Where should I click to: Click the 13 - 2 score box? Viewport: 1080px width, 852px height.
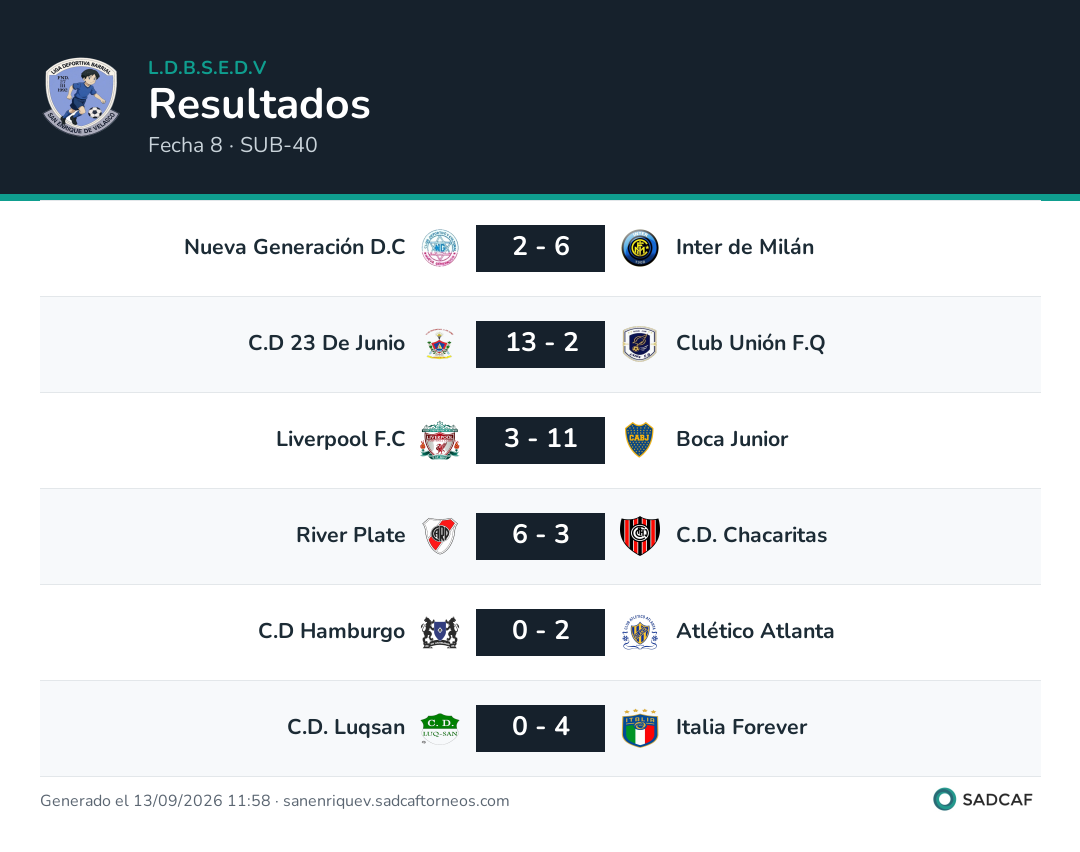[x=540, y=344]
